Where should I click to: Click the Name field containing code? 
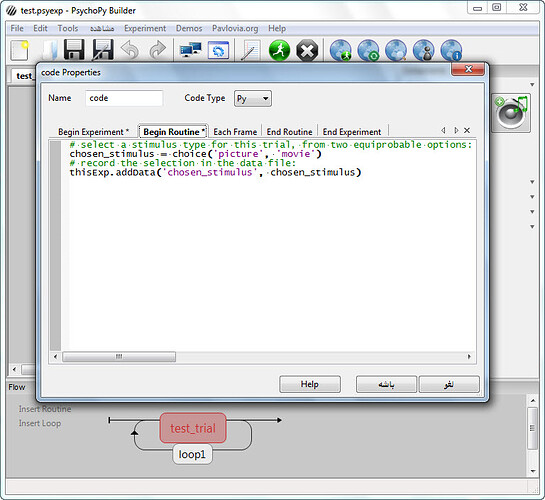[124, 98]
